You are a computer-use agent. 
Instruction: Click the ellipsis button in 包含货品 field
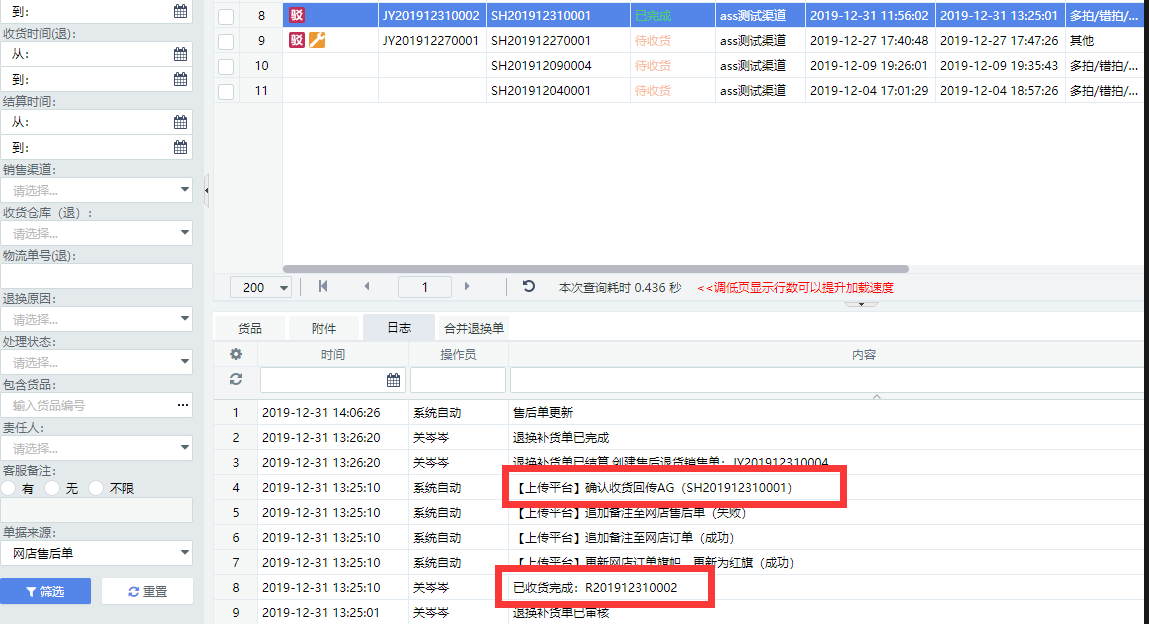click(183, 405)
